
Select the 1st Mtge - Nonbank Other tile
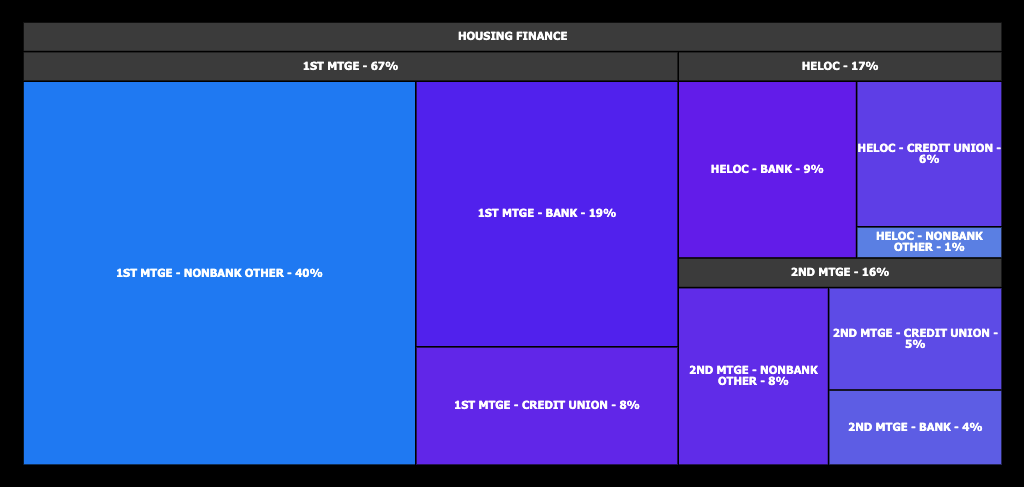(x=219, y=273)
